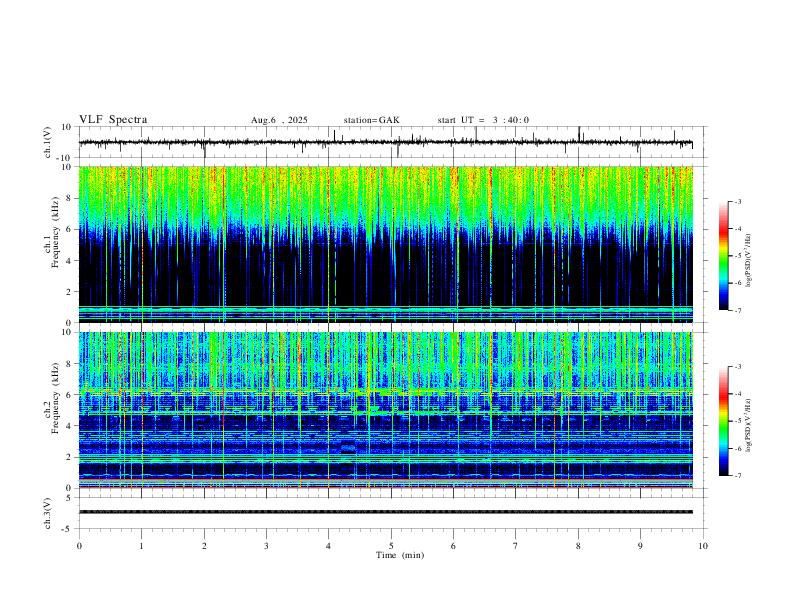
Task: Click ch.2 color bar 'log(PSD)(V²/Hz)' label
Action: [749, 426]
